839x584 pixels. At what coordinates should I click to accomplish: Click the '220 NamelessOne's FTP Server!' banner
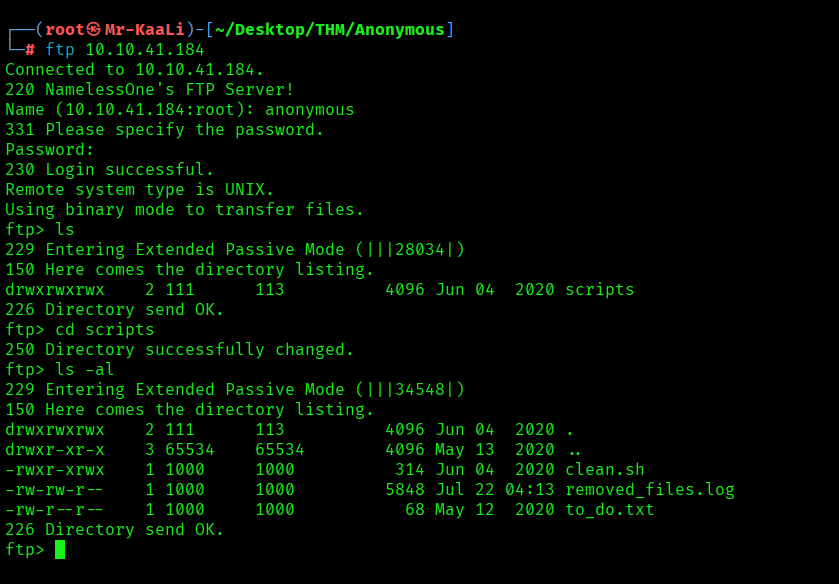pos(150,89)
